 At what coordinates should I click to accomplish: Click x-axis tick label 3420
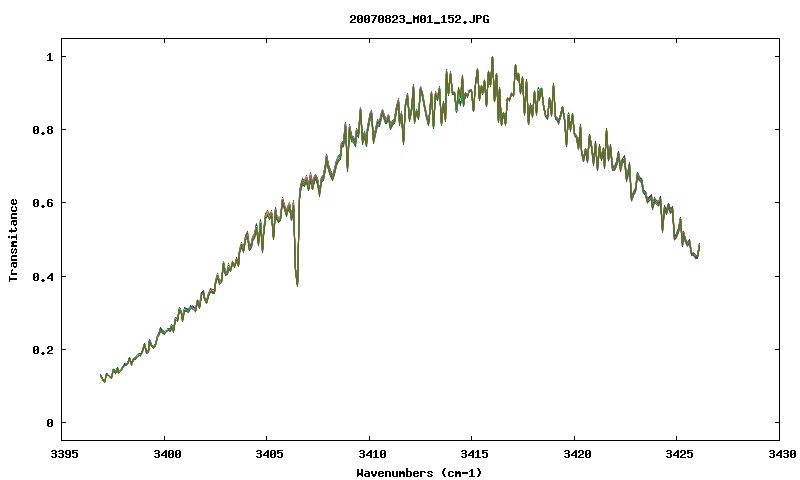pos(577,454)
